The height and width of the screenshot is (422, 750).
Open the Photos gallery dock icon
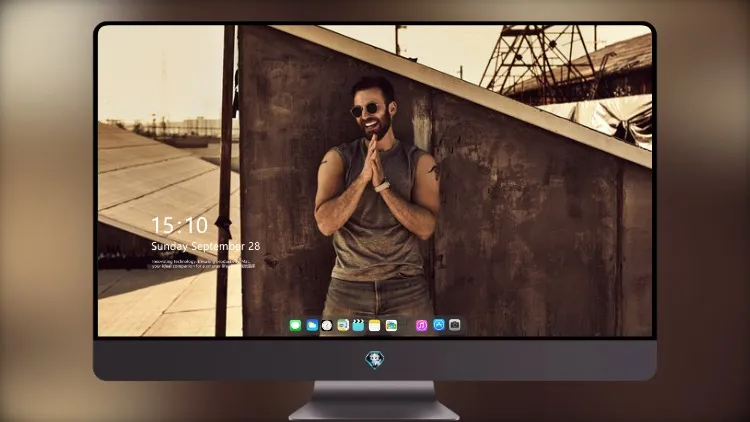(x=391, y=325)
